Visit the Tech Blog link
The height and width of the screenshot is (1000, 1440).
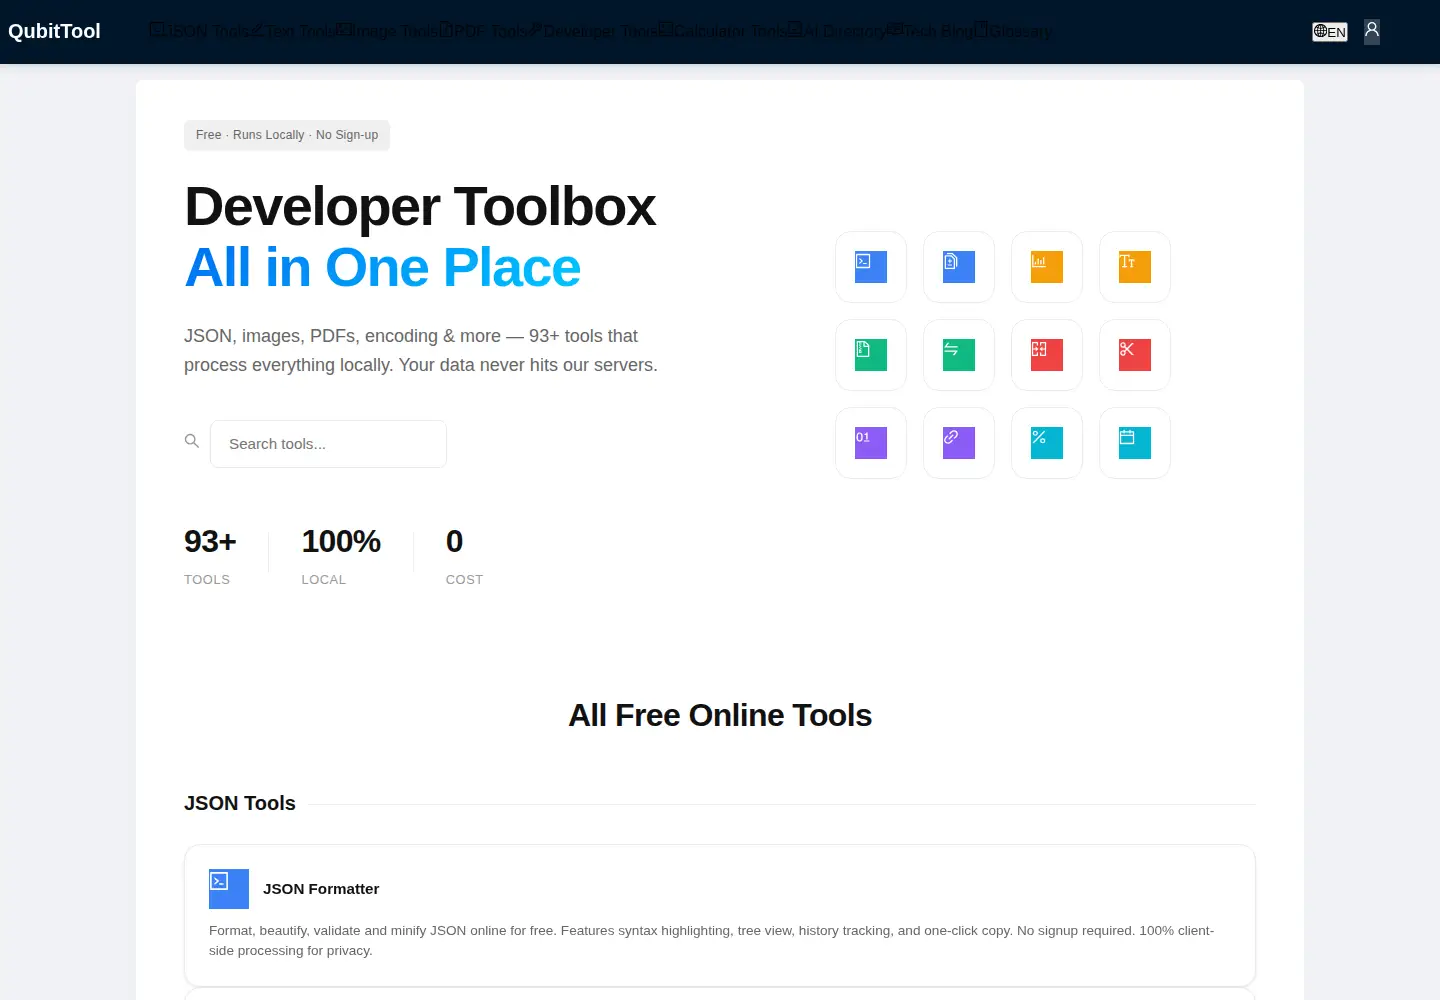click(x=931, y=31)
